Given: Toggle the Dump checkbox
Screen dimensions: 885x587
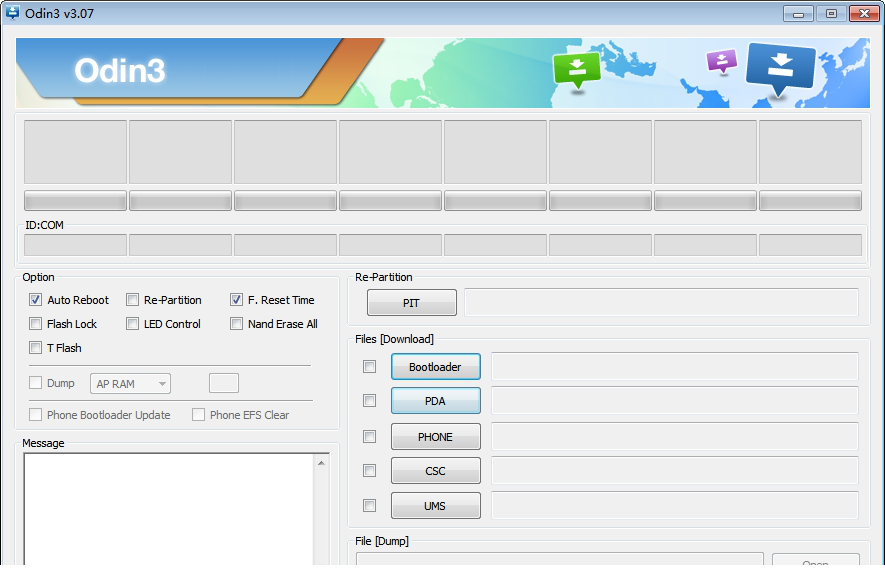Looking at the screenshot, I should [36, 383].
